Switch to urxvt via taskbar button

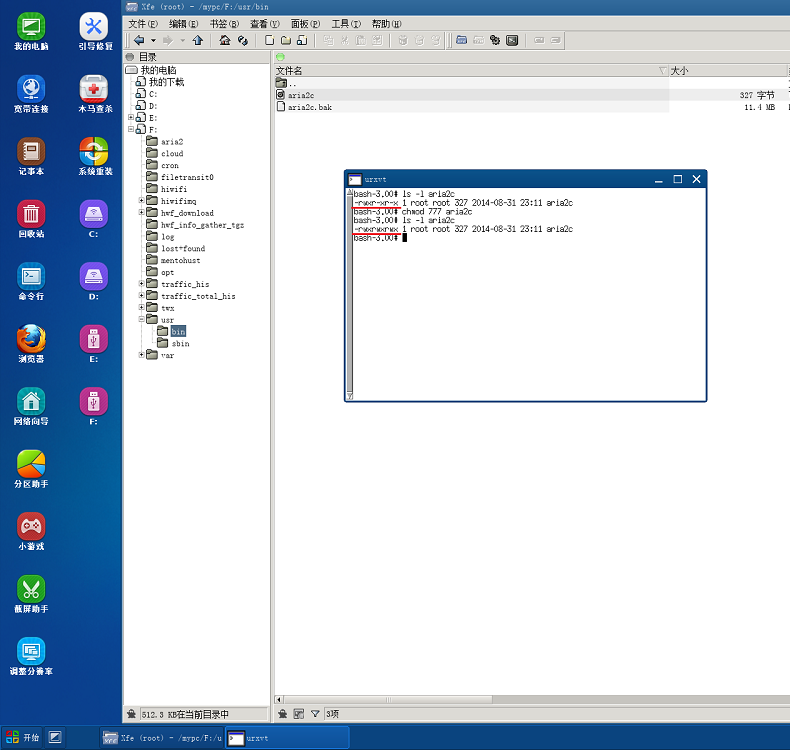coord(287,738)
